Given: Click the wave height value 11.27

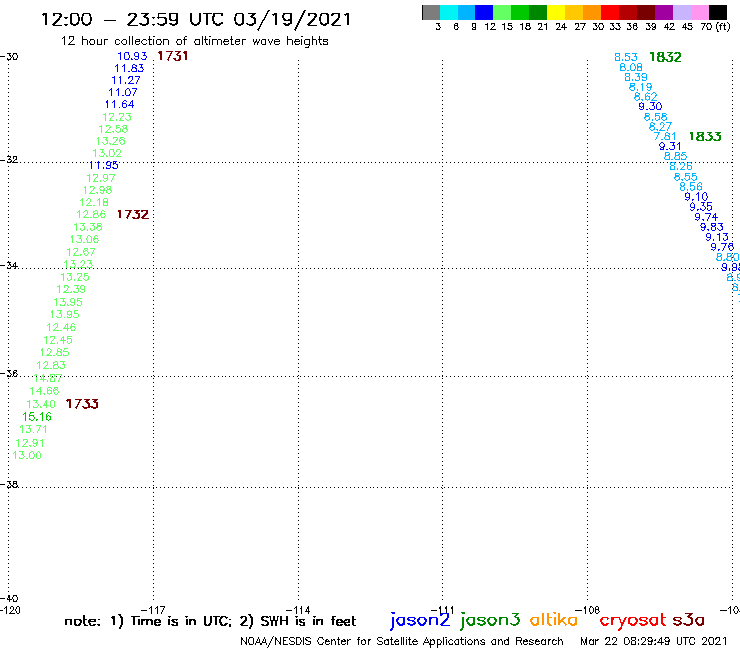Looking at the screenshot, I should coord(126,80).
